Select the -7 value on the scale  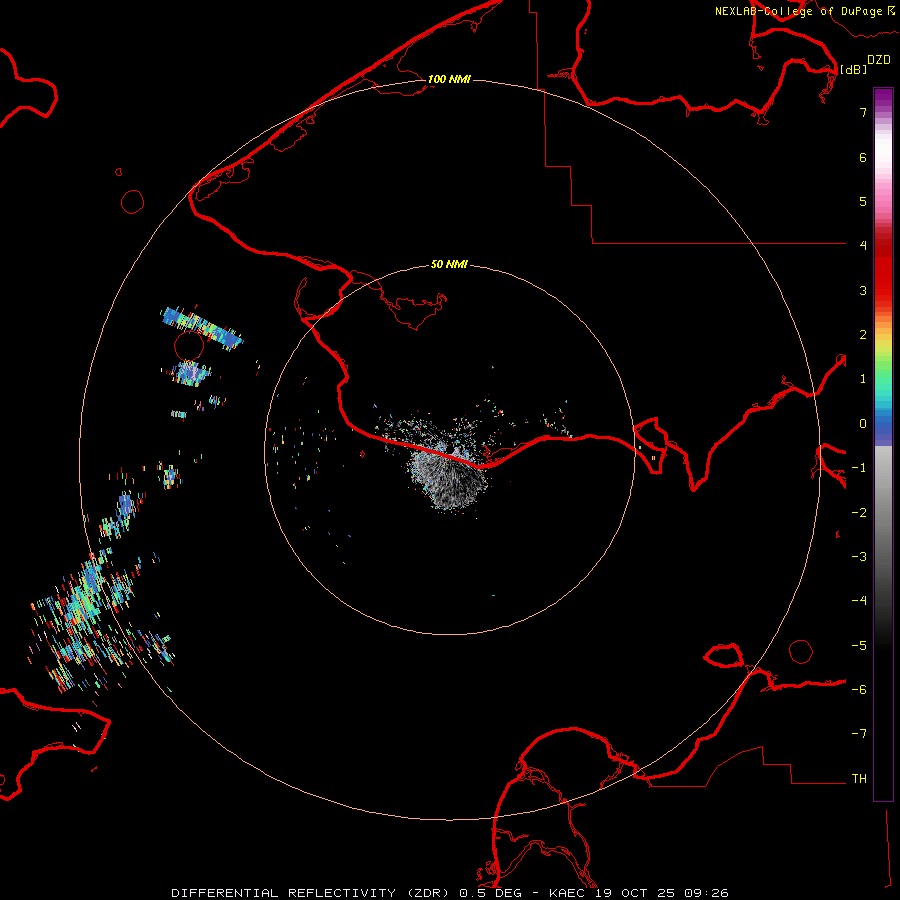(859, 734)
